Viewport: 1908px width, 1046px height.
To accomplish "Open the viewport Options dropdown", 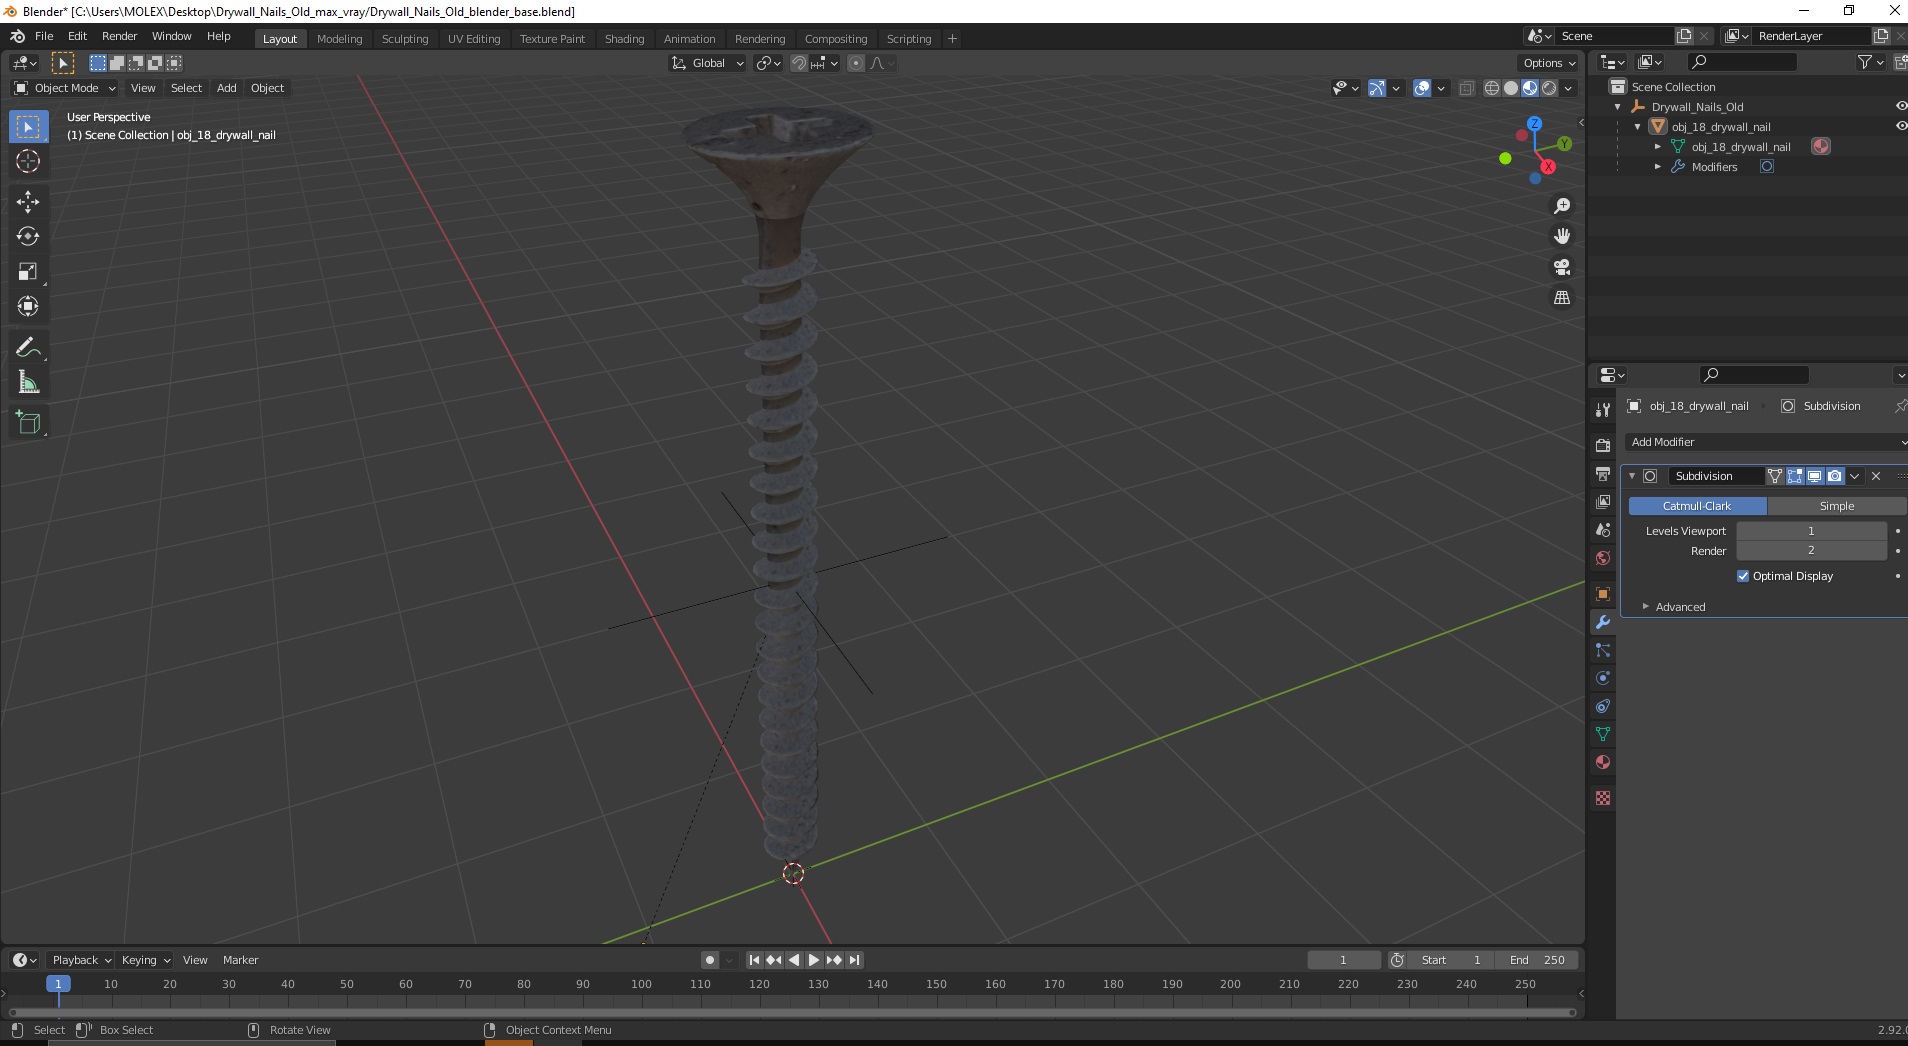I will coord(1549,63).
